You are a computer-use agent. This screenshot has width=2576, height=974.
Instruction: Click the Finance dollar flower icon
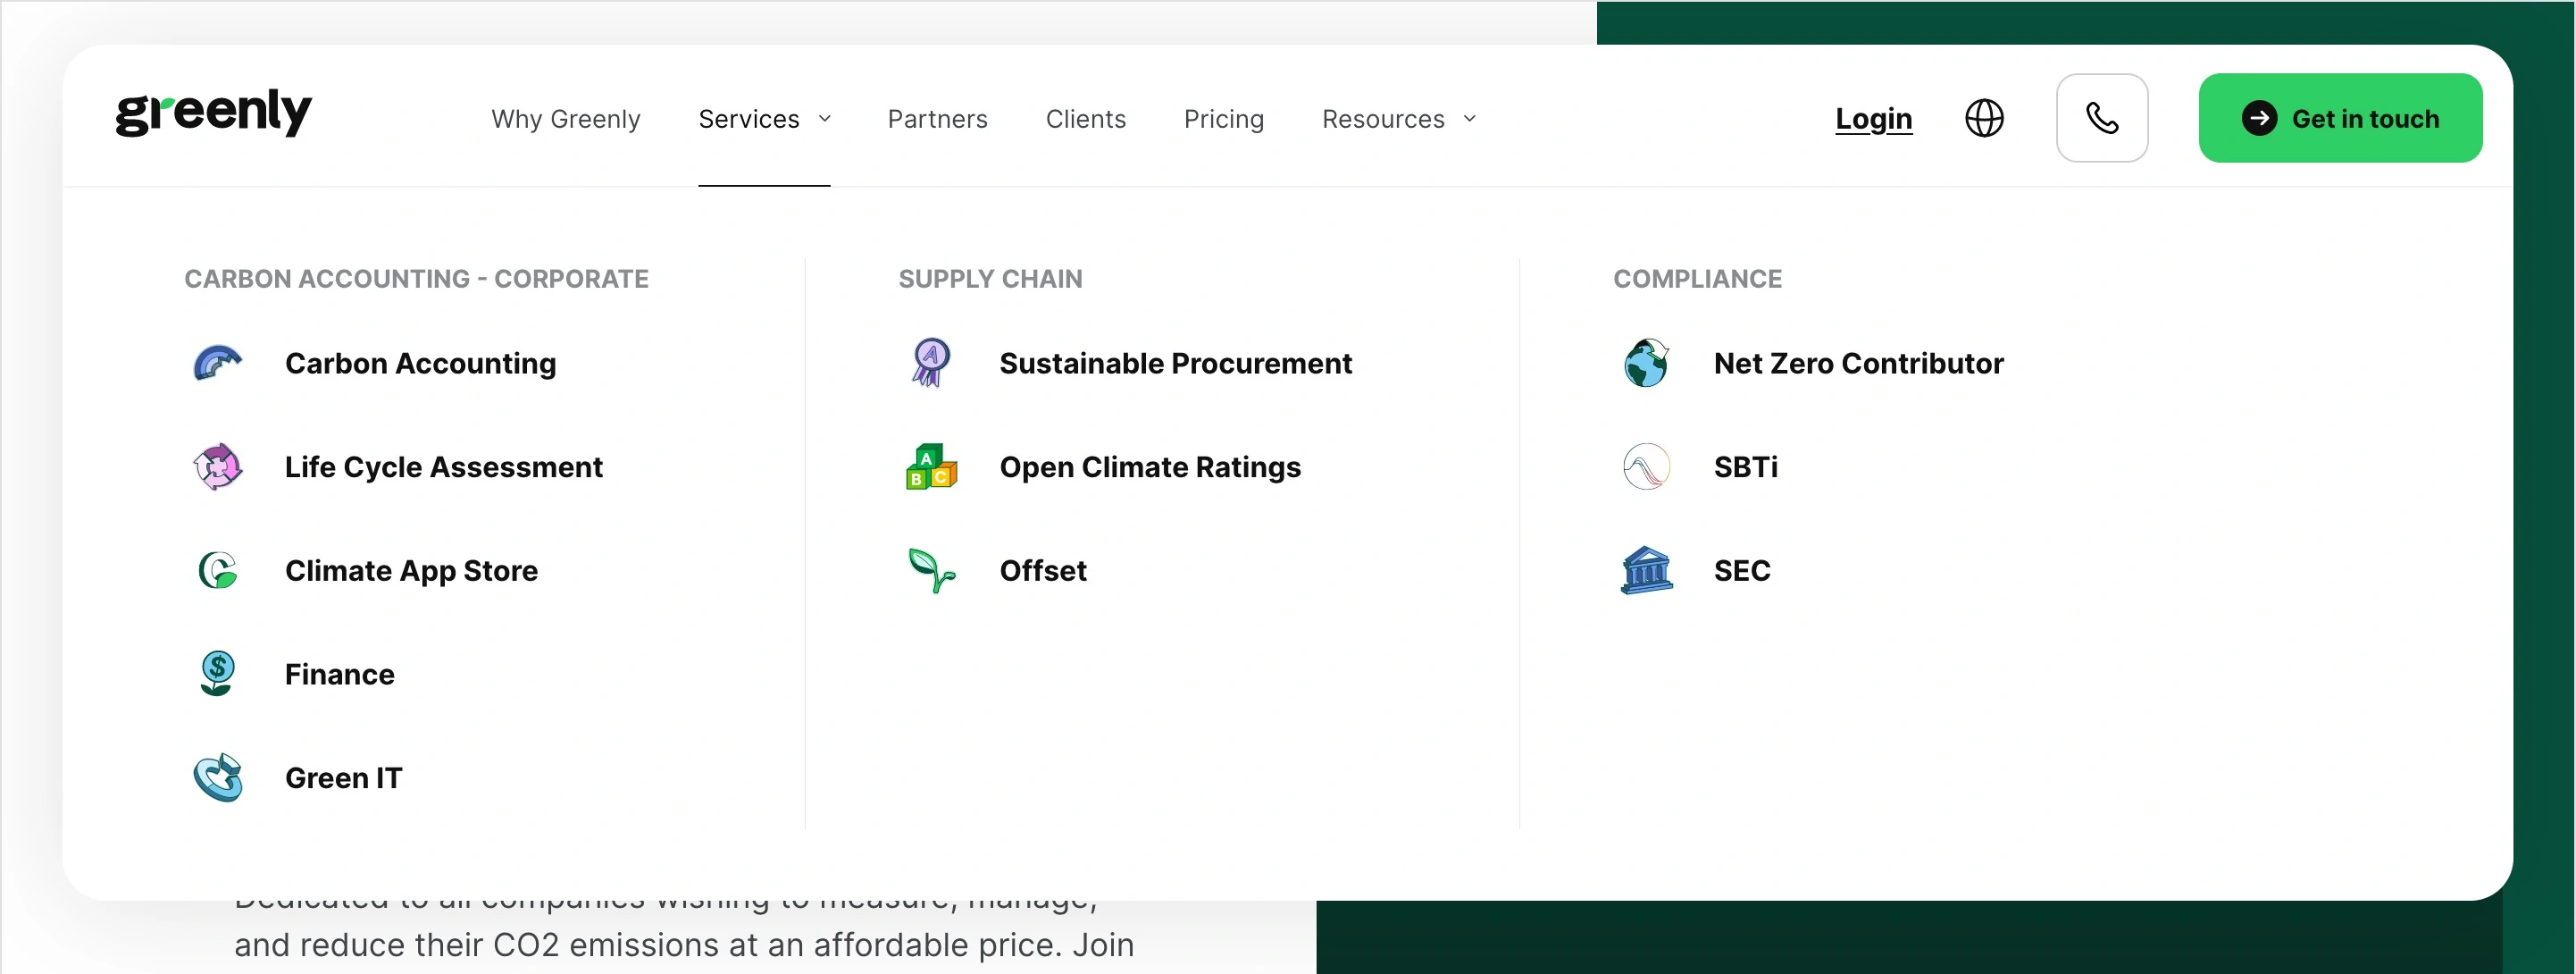point(217,674)
